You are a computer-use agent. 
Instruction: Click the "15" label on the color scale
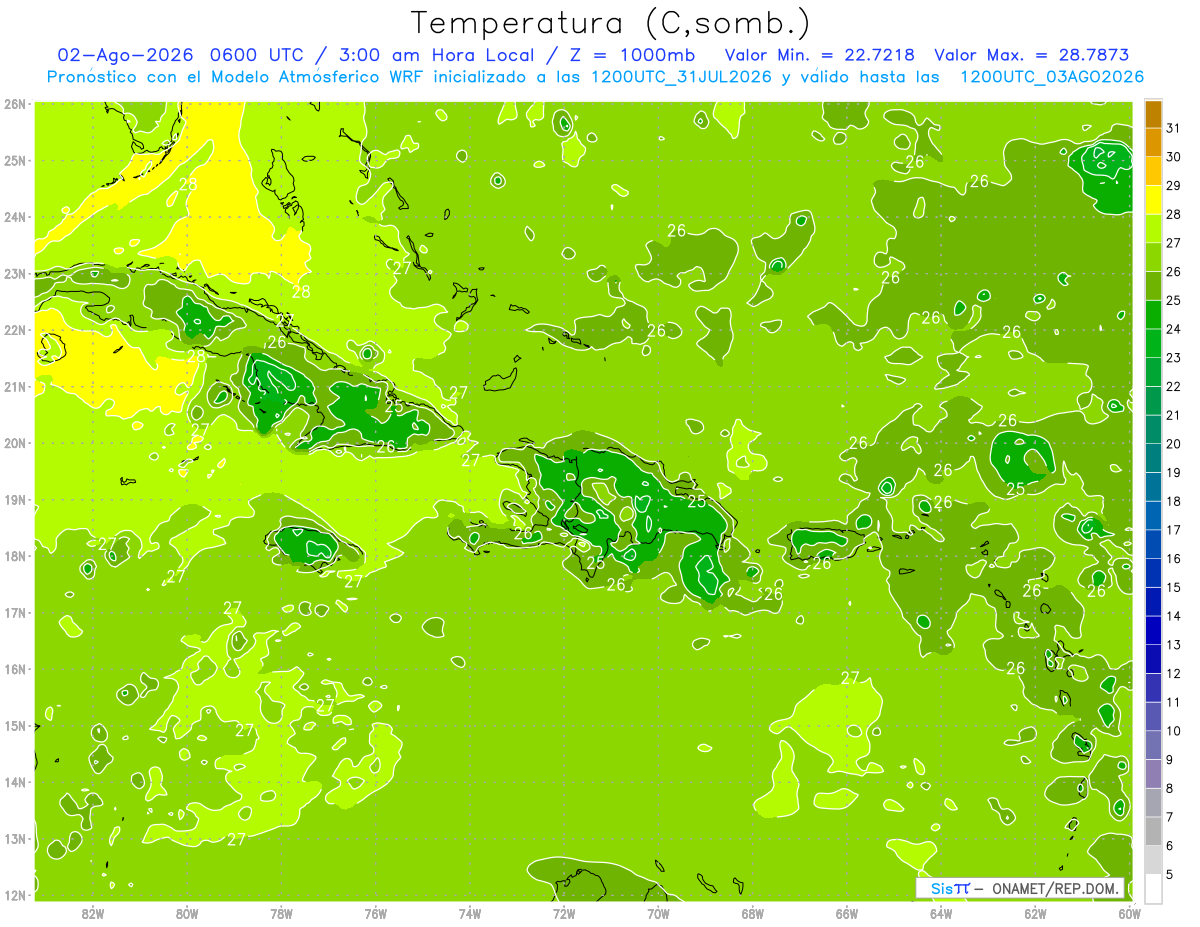click(1174, 587)
